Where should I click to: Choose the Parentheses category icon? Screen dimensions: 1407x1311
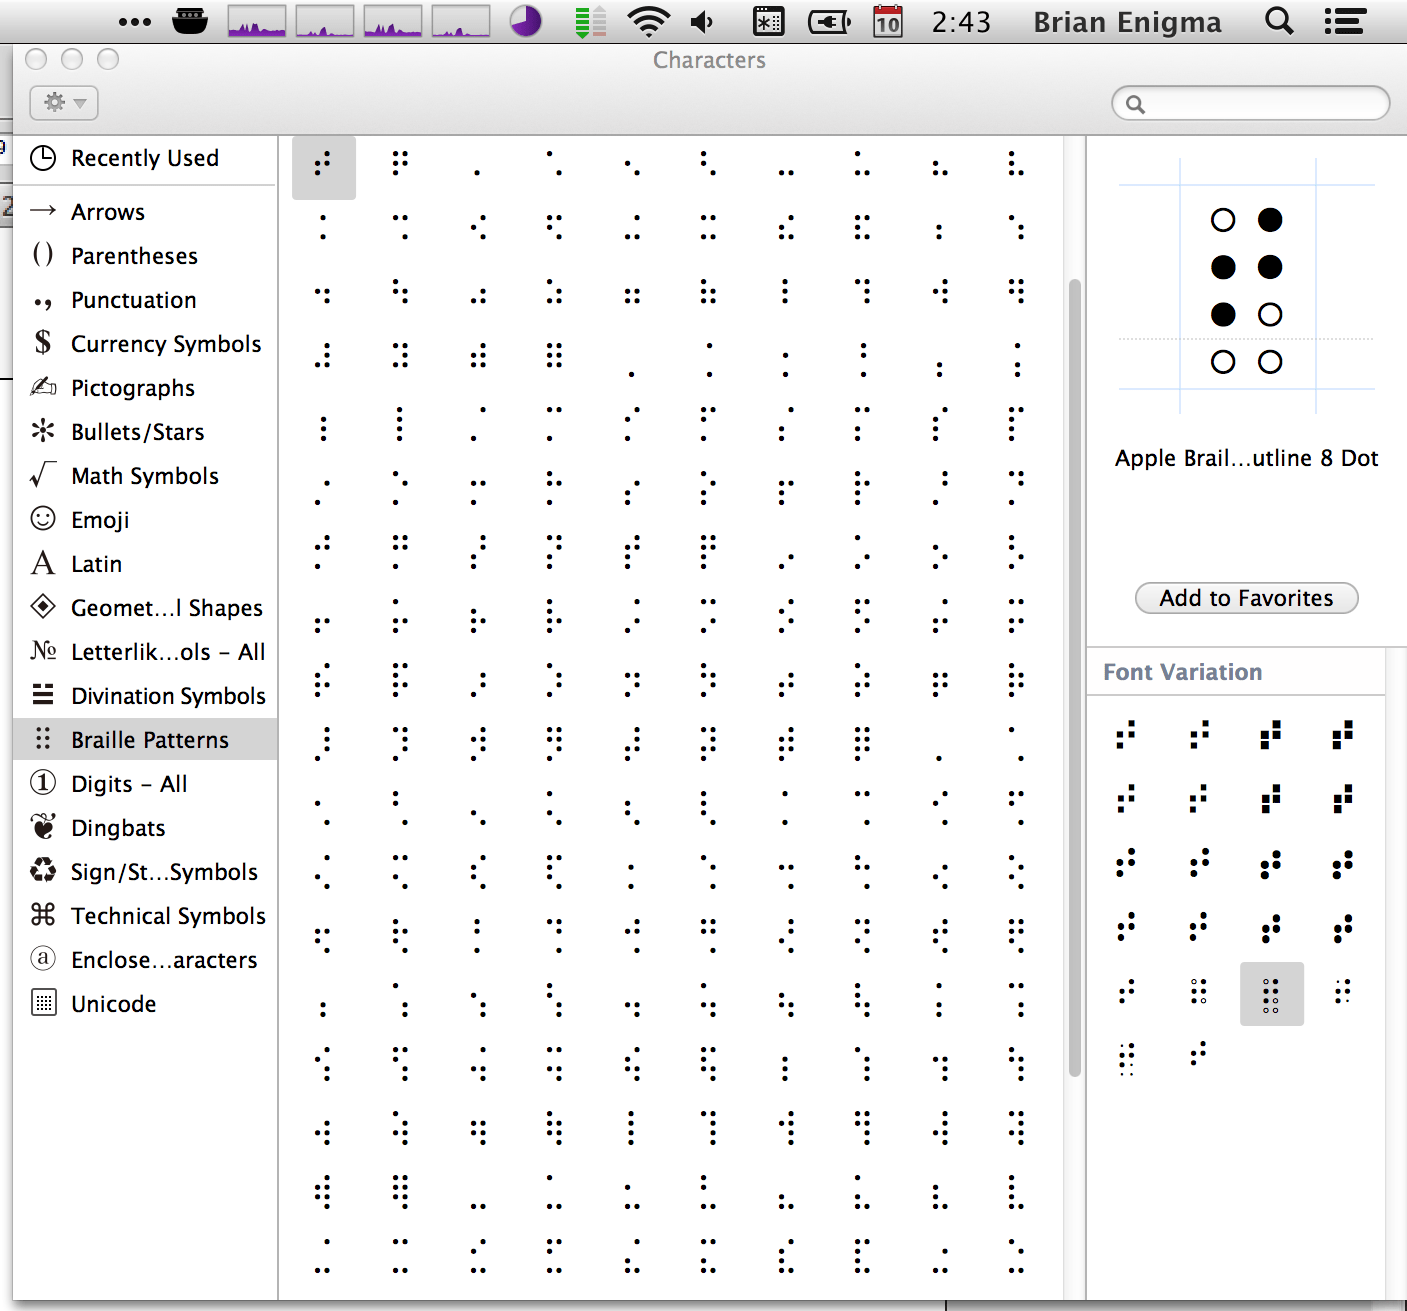(x=43, y=255)
